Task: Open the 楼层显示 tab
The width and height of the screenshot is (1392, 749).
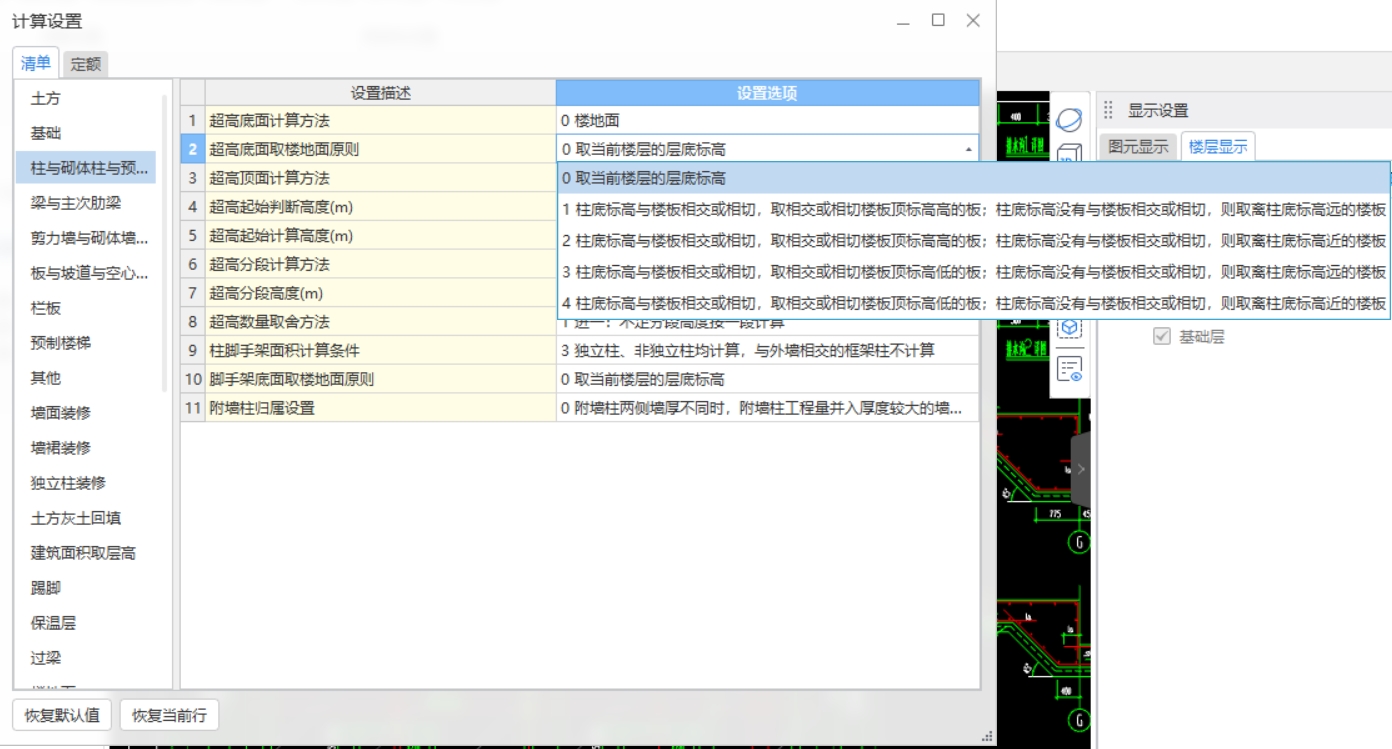Action: pos(1218,146)
